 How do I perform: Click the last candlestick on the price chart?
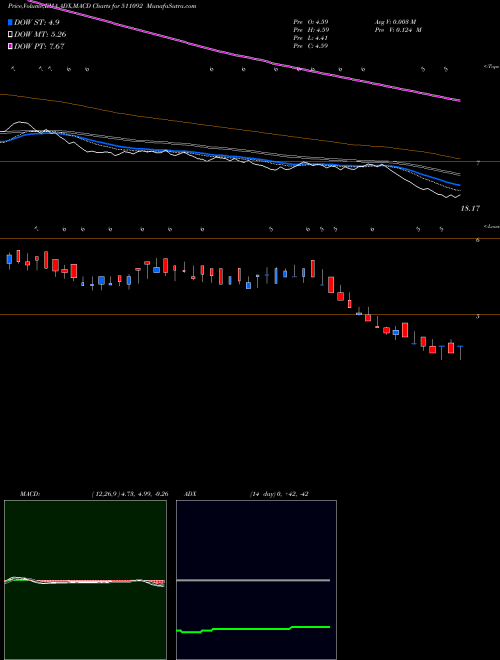coord(460,352)
